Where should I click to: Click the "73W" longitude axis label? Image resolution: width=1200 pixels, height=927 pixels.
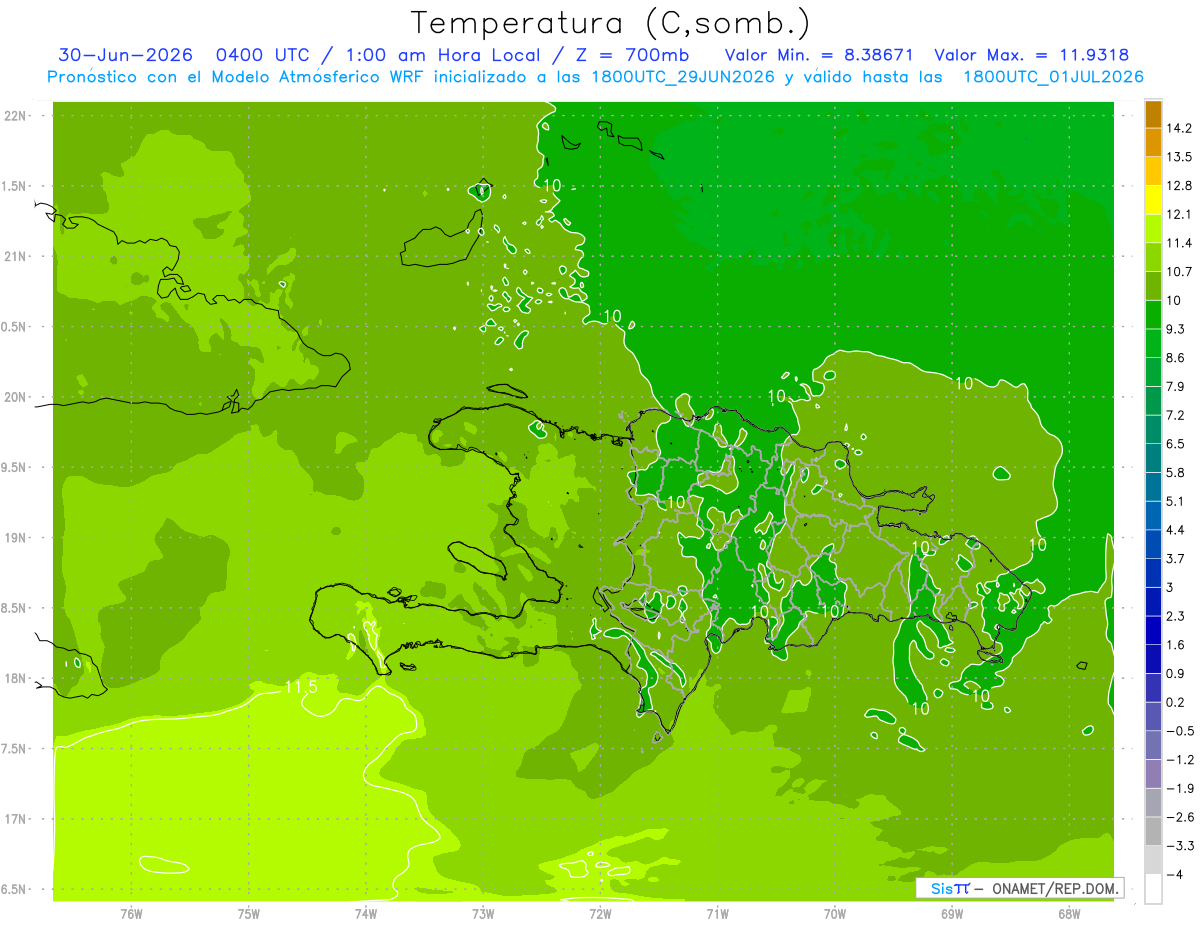coord(483,914)
